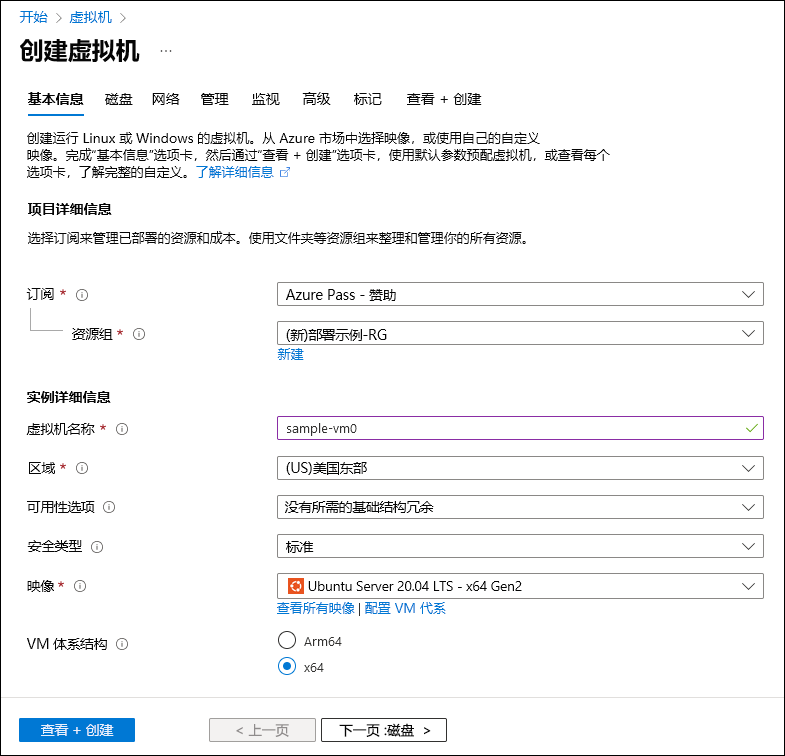Click info icon next to 安全类型
Viewport: 785px width, 756px height.
tap(97, 547)
